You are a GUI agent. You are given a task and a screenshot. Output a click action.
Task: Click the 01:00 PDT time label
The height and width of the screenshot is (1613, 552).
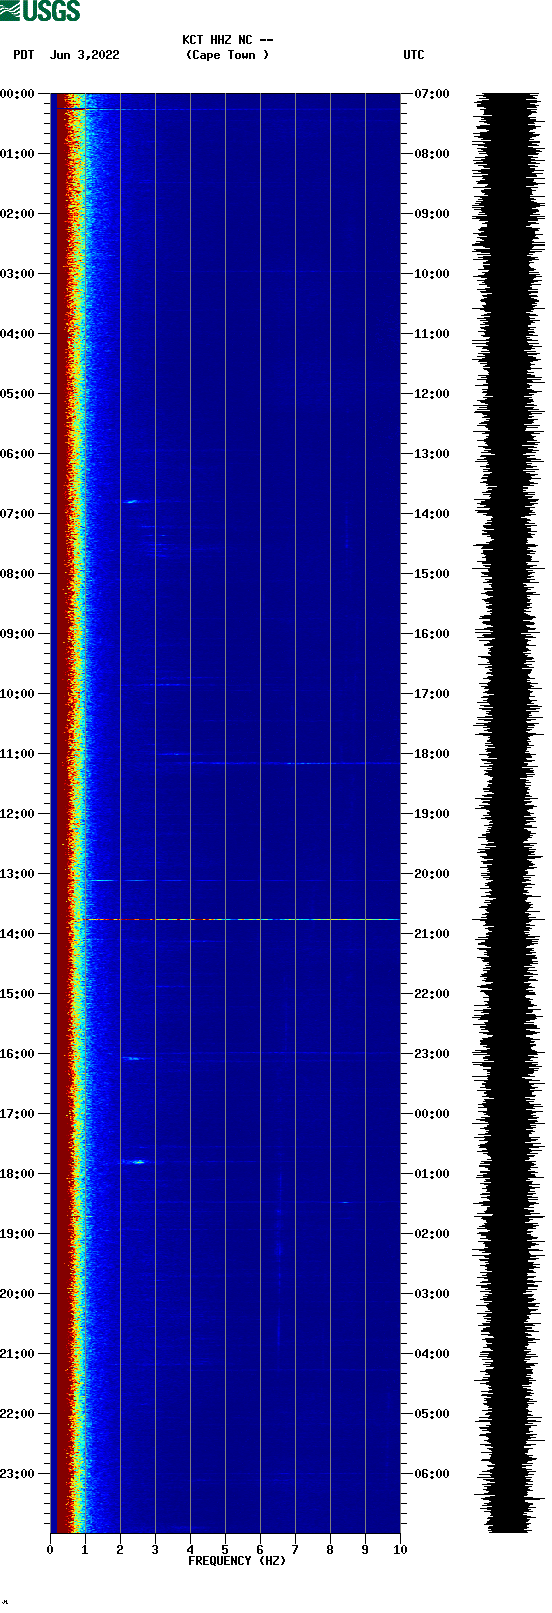click(18, 154)
